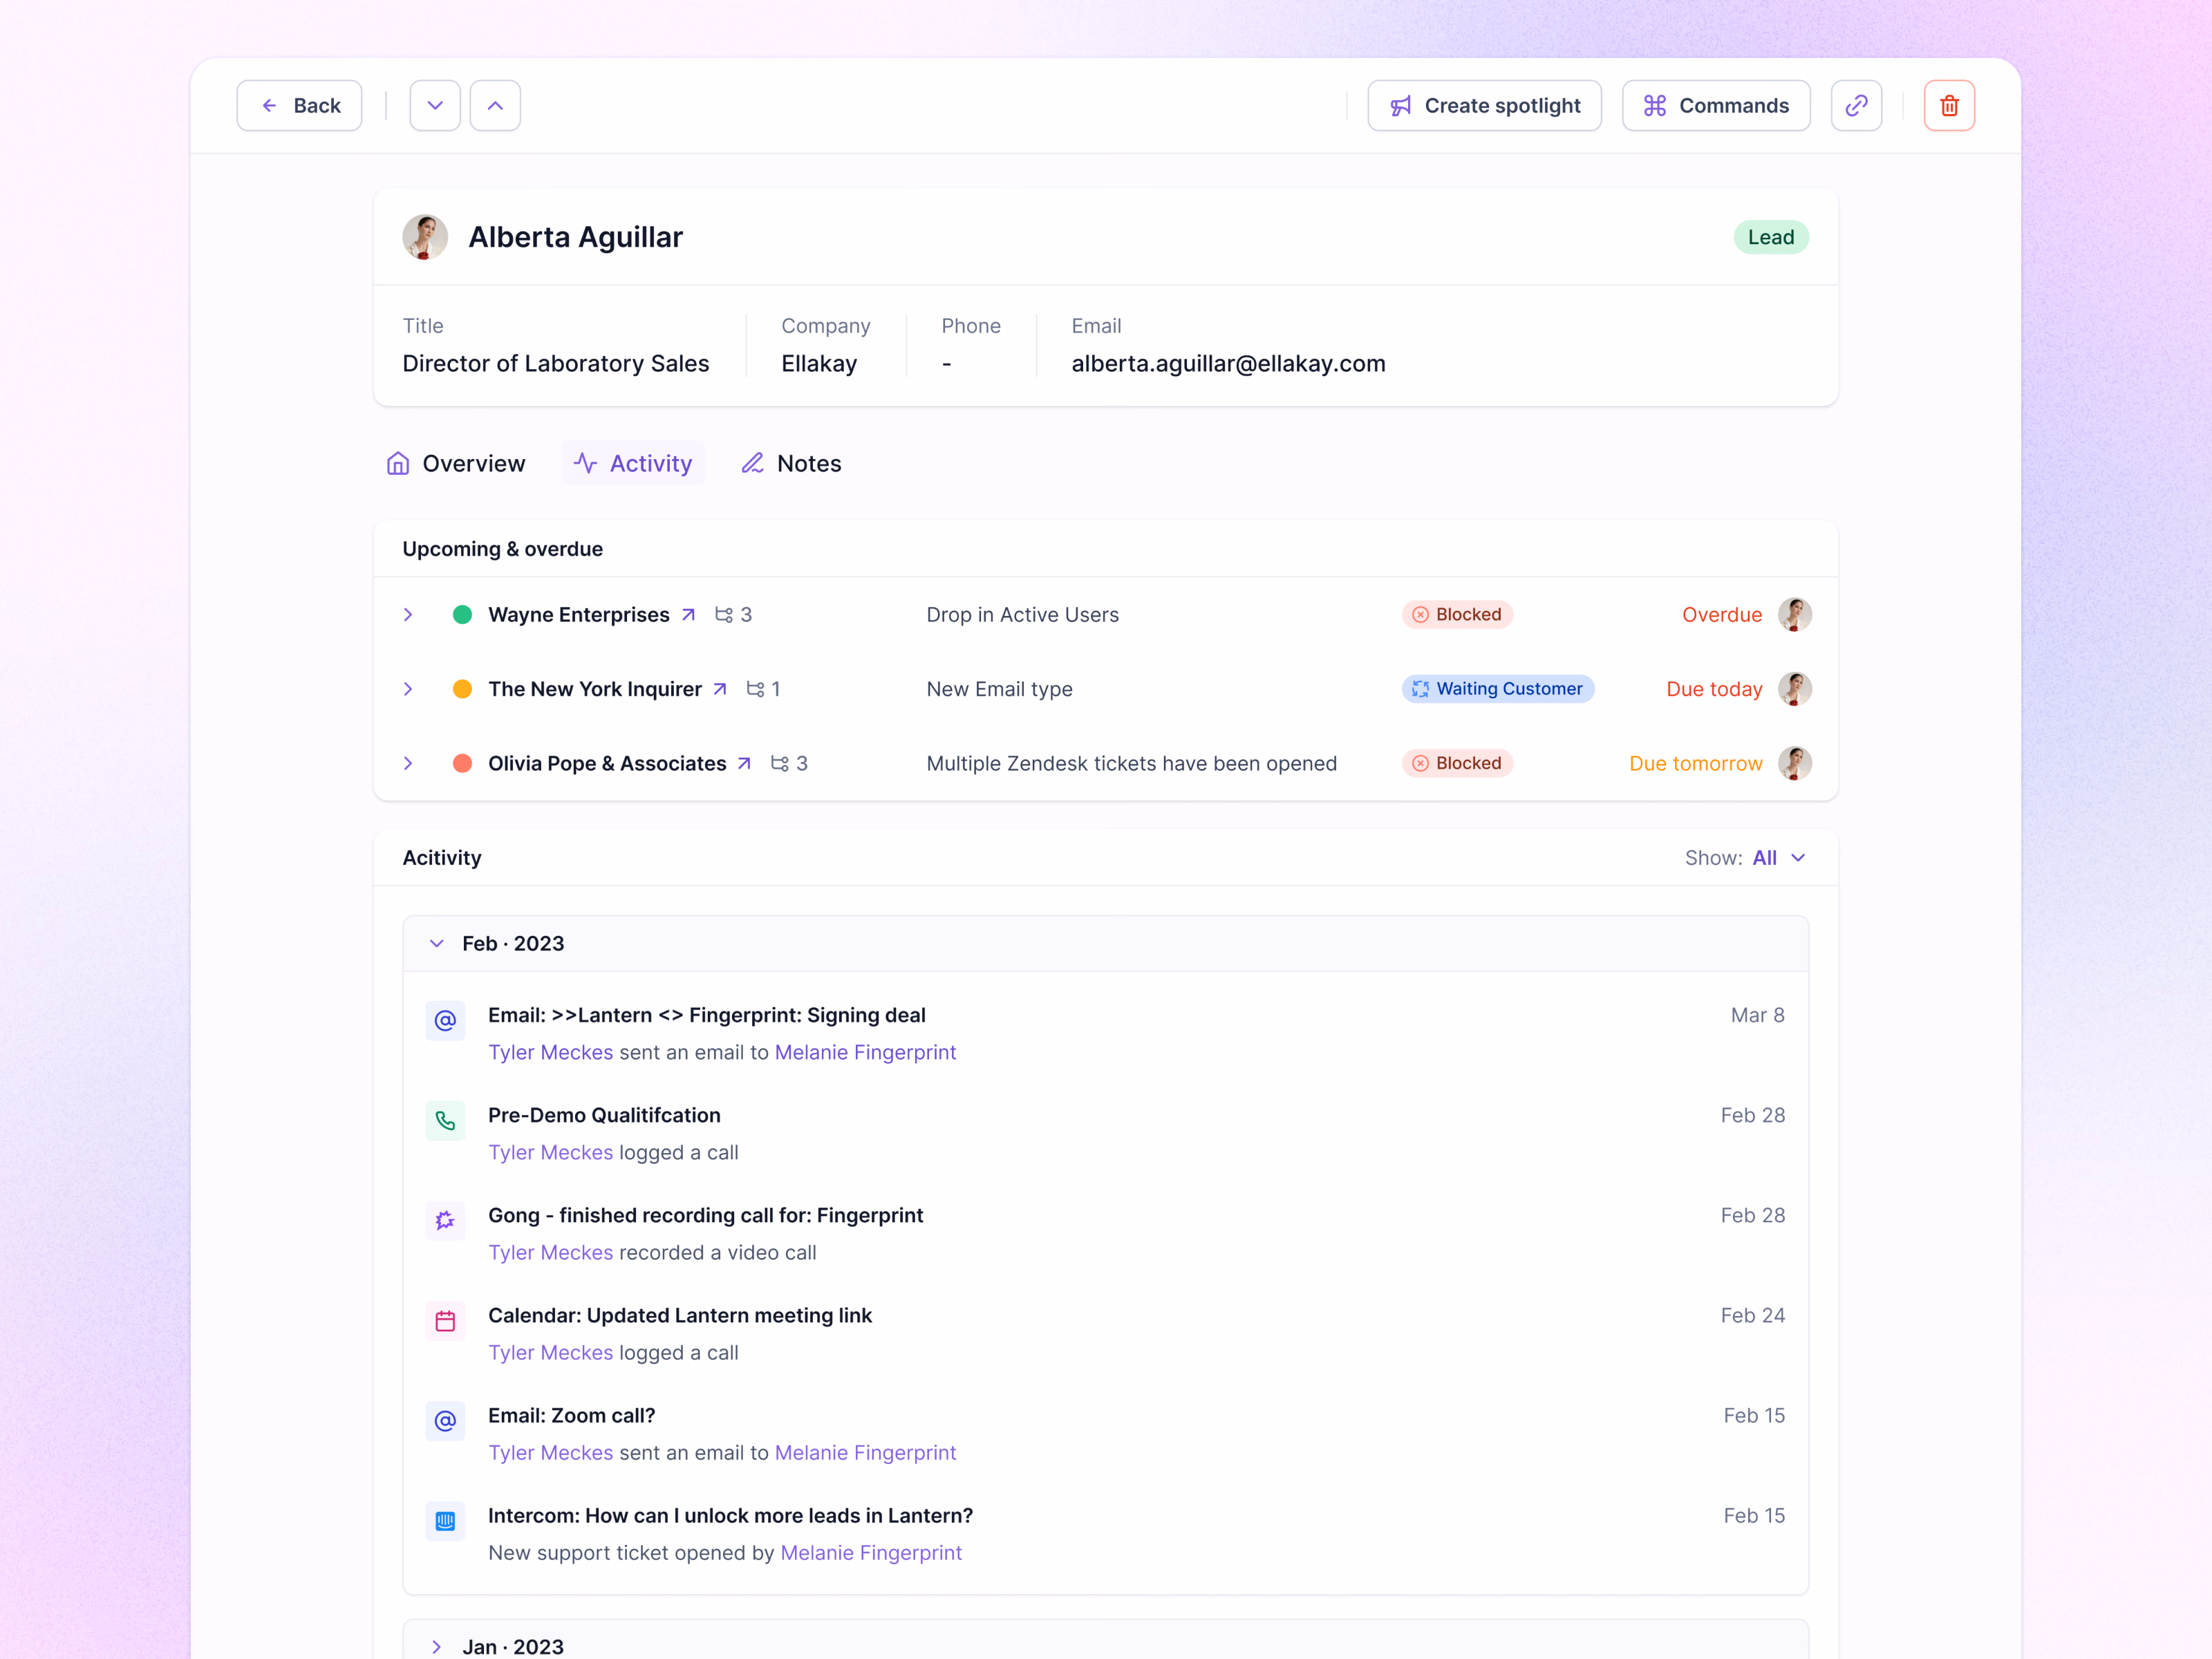
Task: Click Blocked badge on Wayne Enterprises row
Action: [x=1457, y=615]
